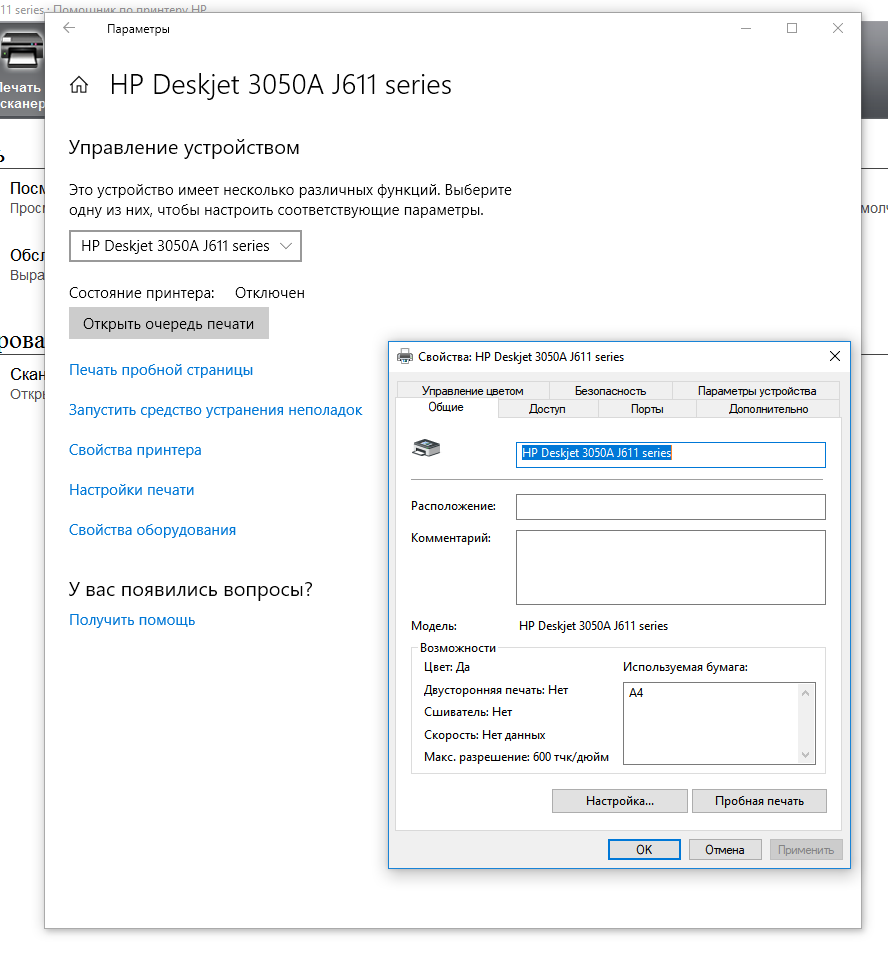
Task: Click the Сшиватель: Нет text
Action: [468, 712]
